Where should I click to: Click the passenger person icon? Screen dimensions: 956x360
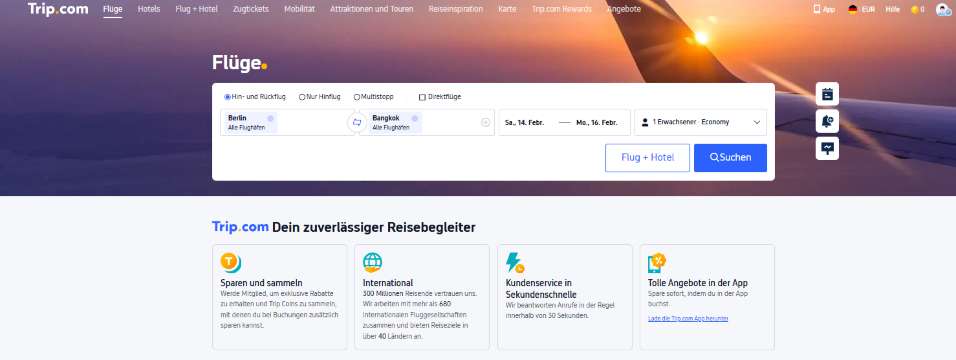645,122
